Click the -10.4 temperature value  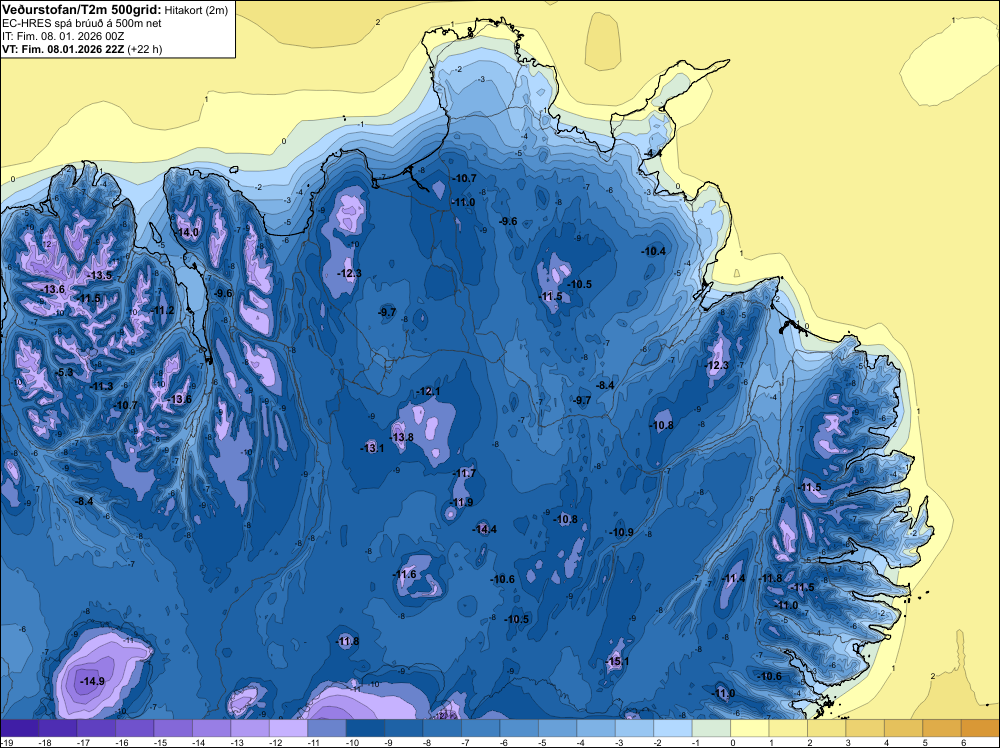click(654, 251)
